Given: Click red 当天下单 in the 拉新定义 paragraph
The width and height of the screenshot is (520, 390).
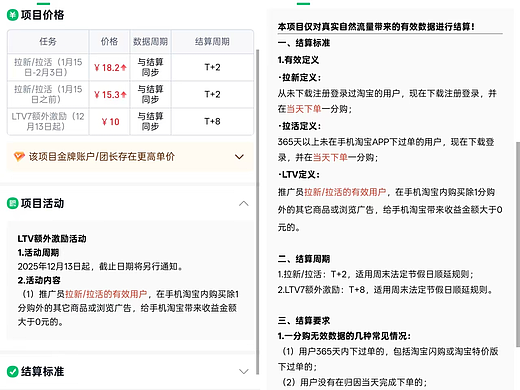Looking at the screenshot, I should [x=304, y=109].
